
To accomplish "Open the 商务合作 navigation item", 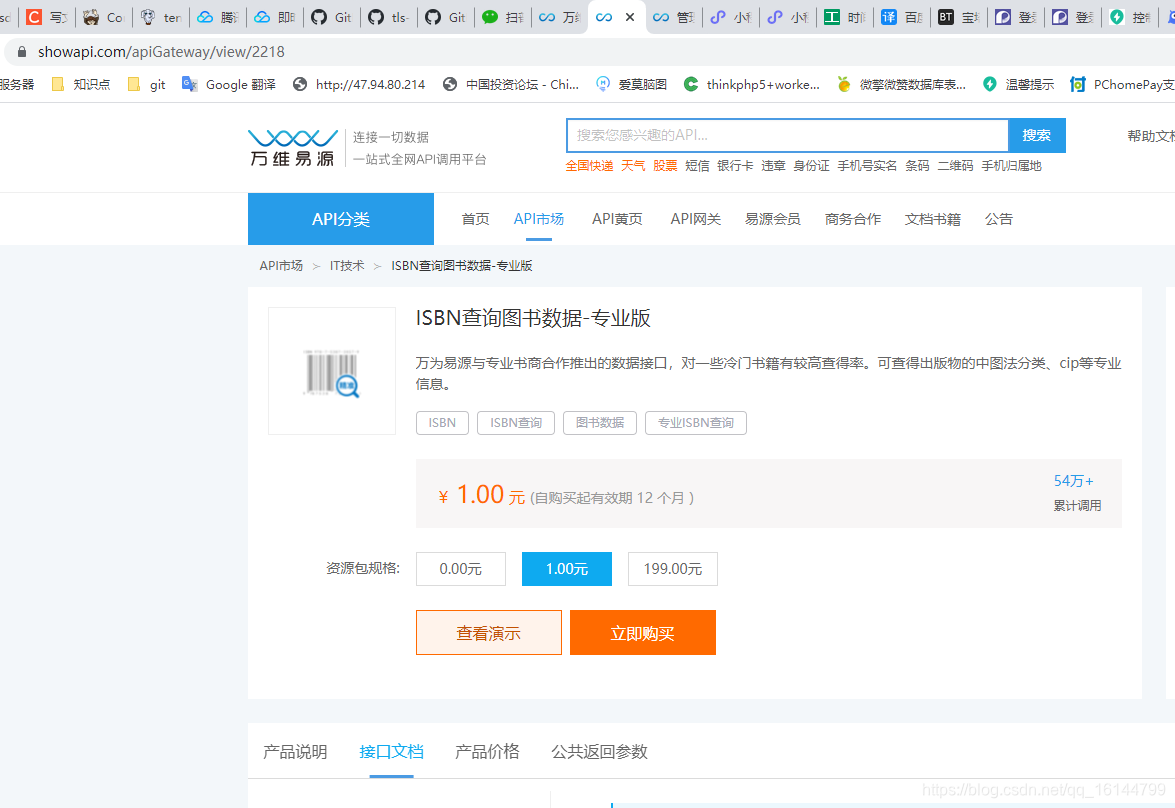I will [853, 219].
